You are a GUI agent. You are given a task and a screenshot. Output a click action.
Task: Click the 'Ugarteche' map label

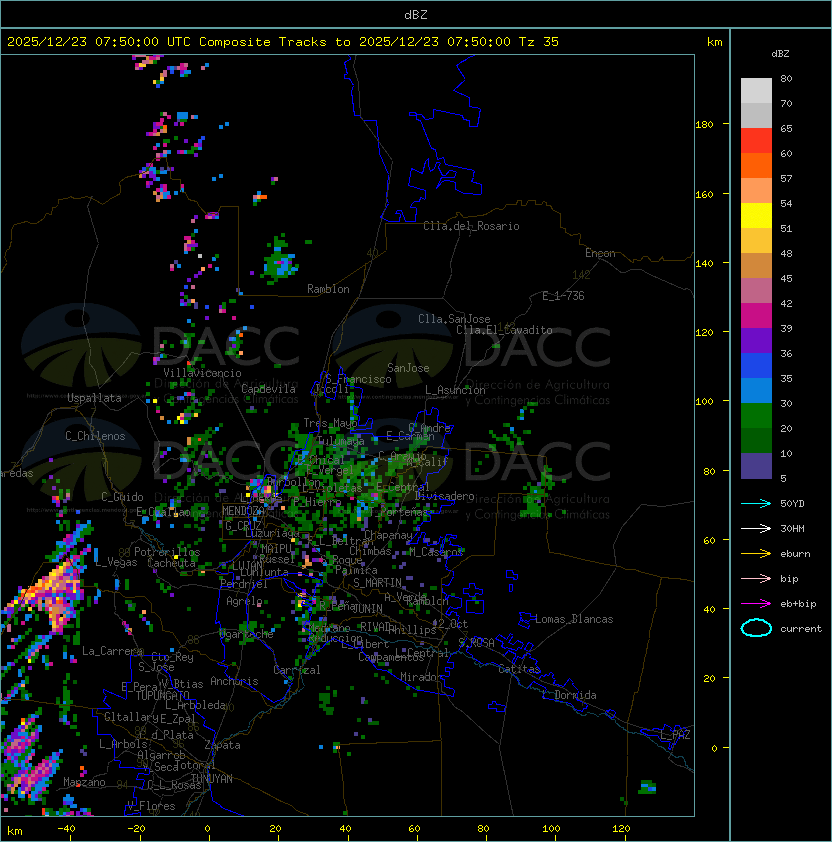(247, 634)
